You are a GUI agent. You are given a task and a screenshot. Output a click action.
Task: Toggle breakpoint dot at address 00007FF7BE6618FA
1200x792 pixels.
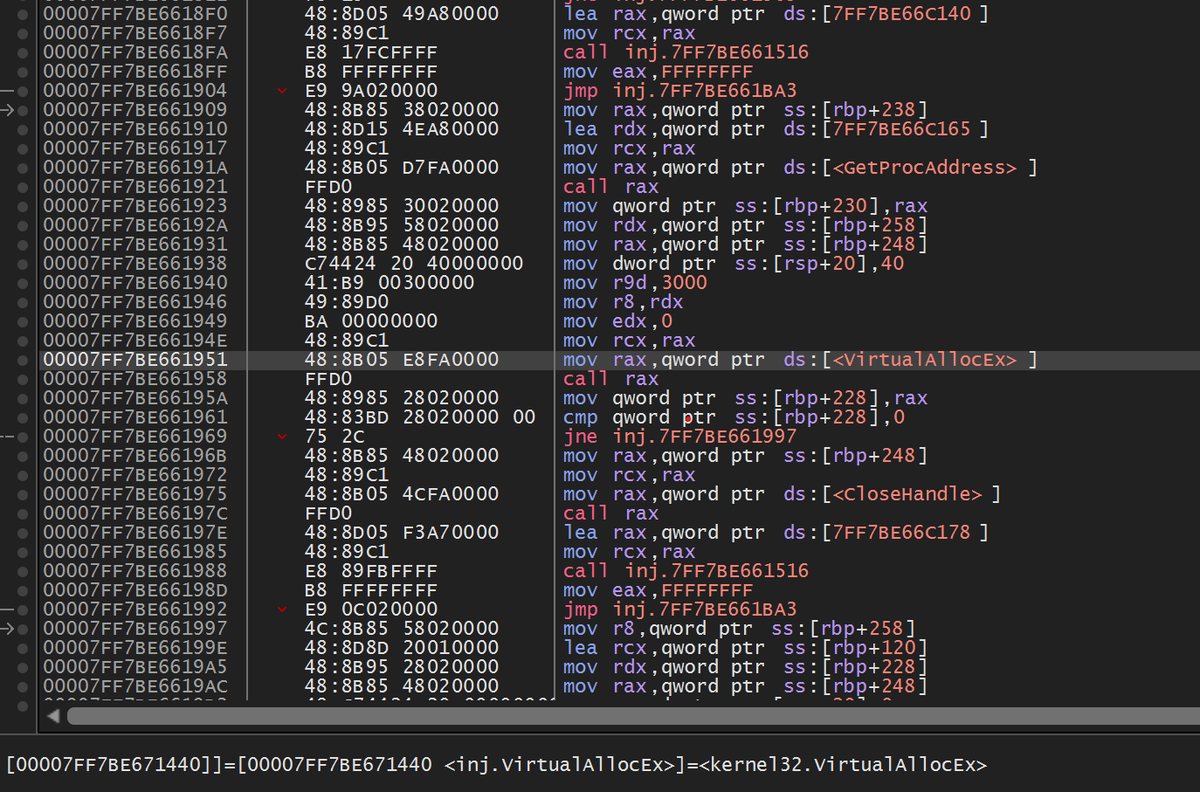click(x=24, y=52)
